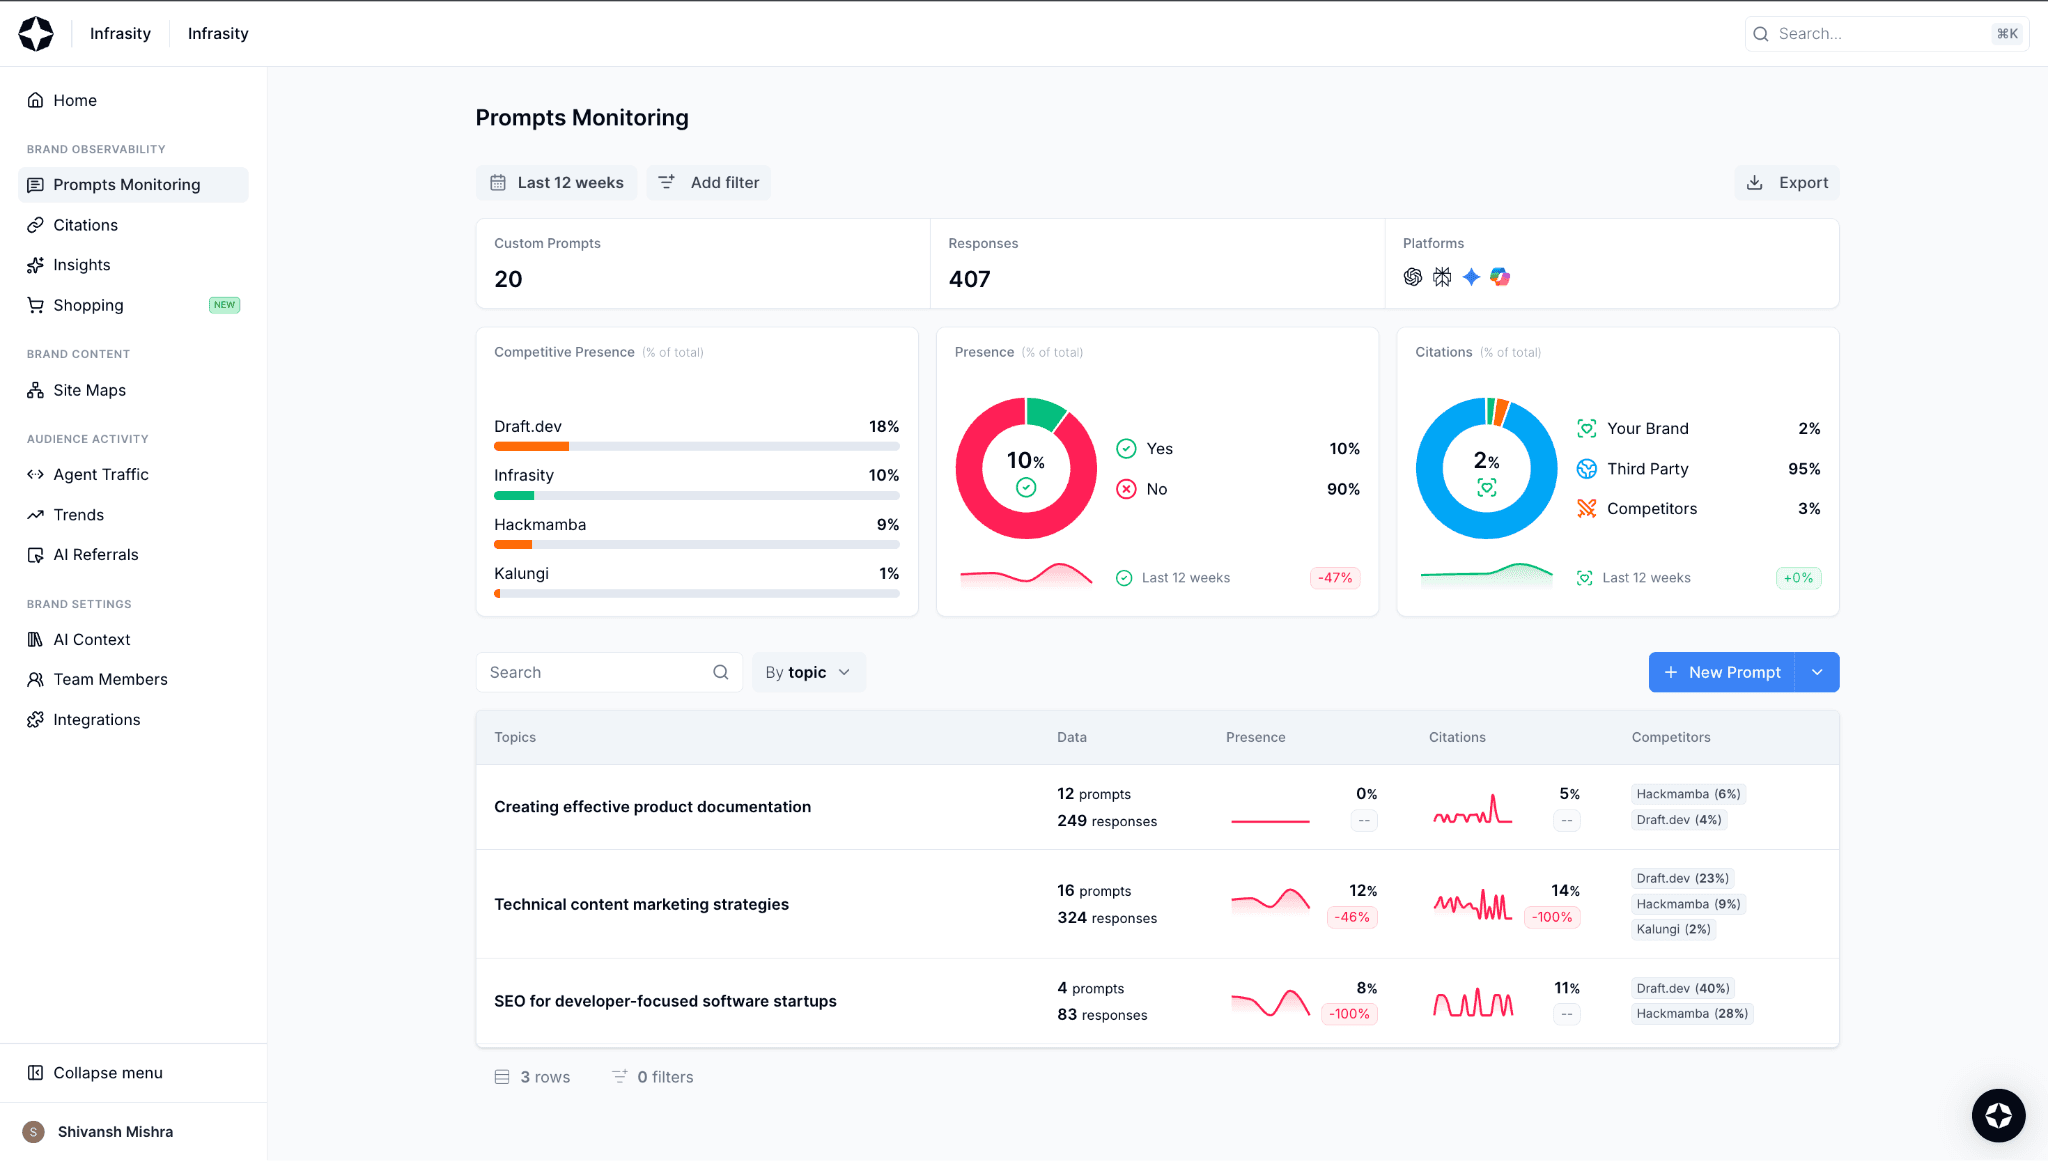Click the Collapse menu panel icon
2048x1161 pixels.
(36, 1073)
